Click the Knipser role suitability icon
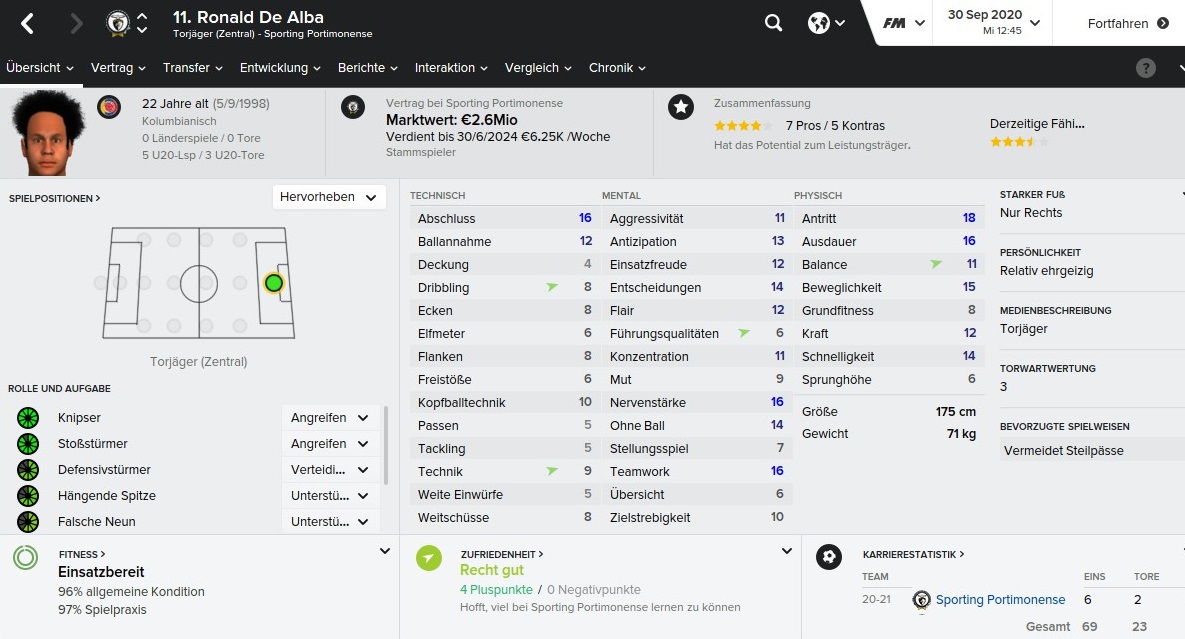The height and width of the screenshot is (639, 1185). (x=27, y=418)
